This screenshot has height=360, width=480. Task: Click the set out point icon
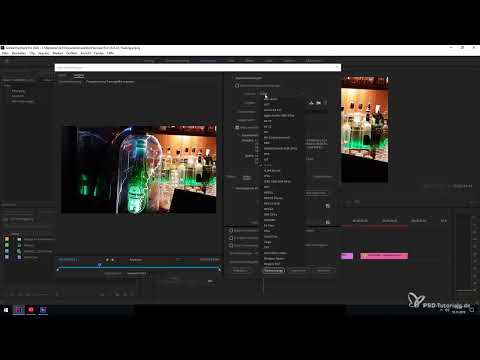(113, 260)
